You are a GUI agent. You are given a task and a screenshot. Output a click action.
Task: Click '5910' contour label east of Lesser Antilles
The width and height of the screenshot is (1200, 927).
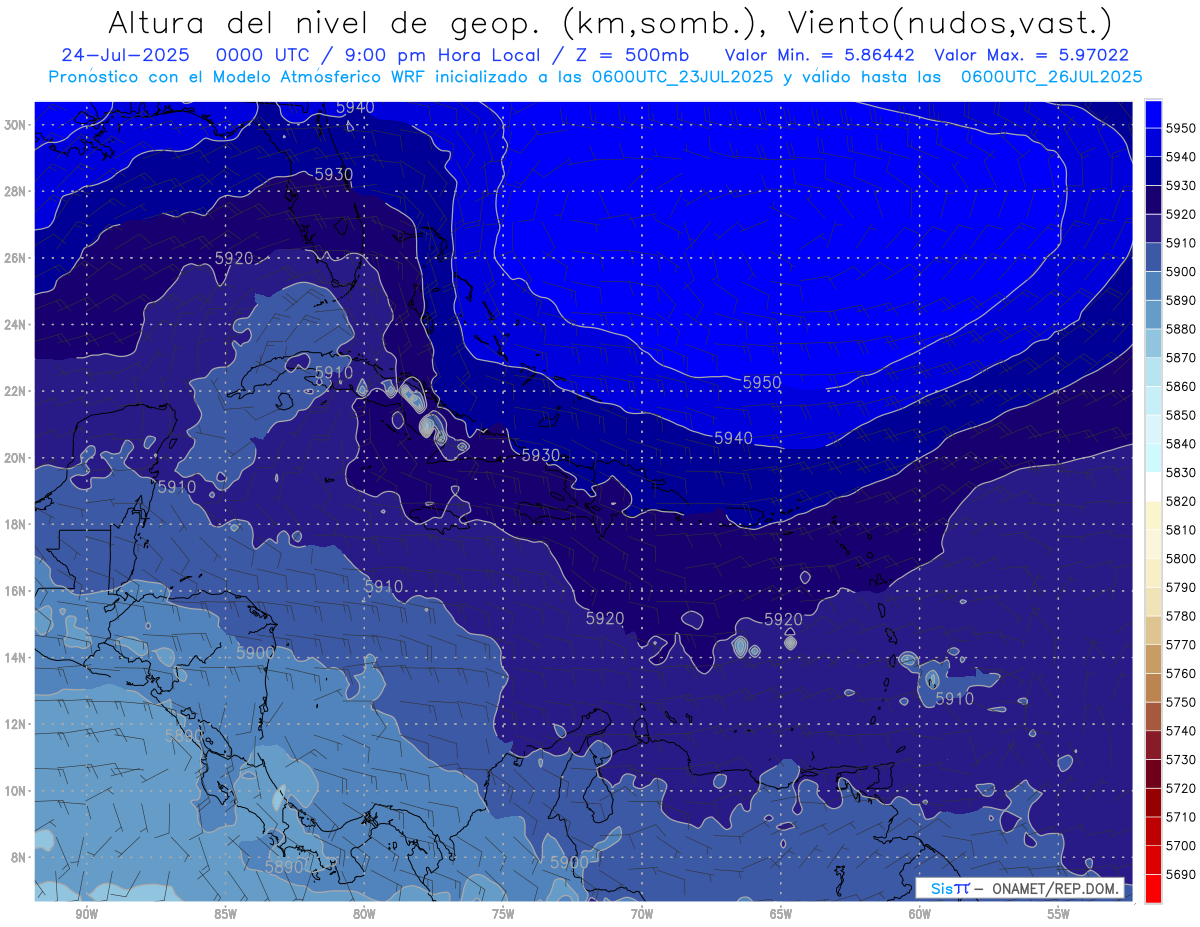click(954, 699)
